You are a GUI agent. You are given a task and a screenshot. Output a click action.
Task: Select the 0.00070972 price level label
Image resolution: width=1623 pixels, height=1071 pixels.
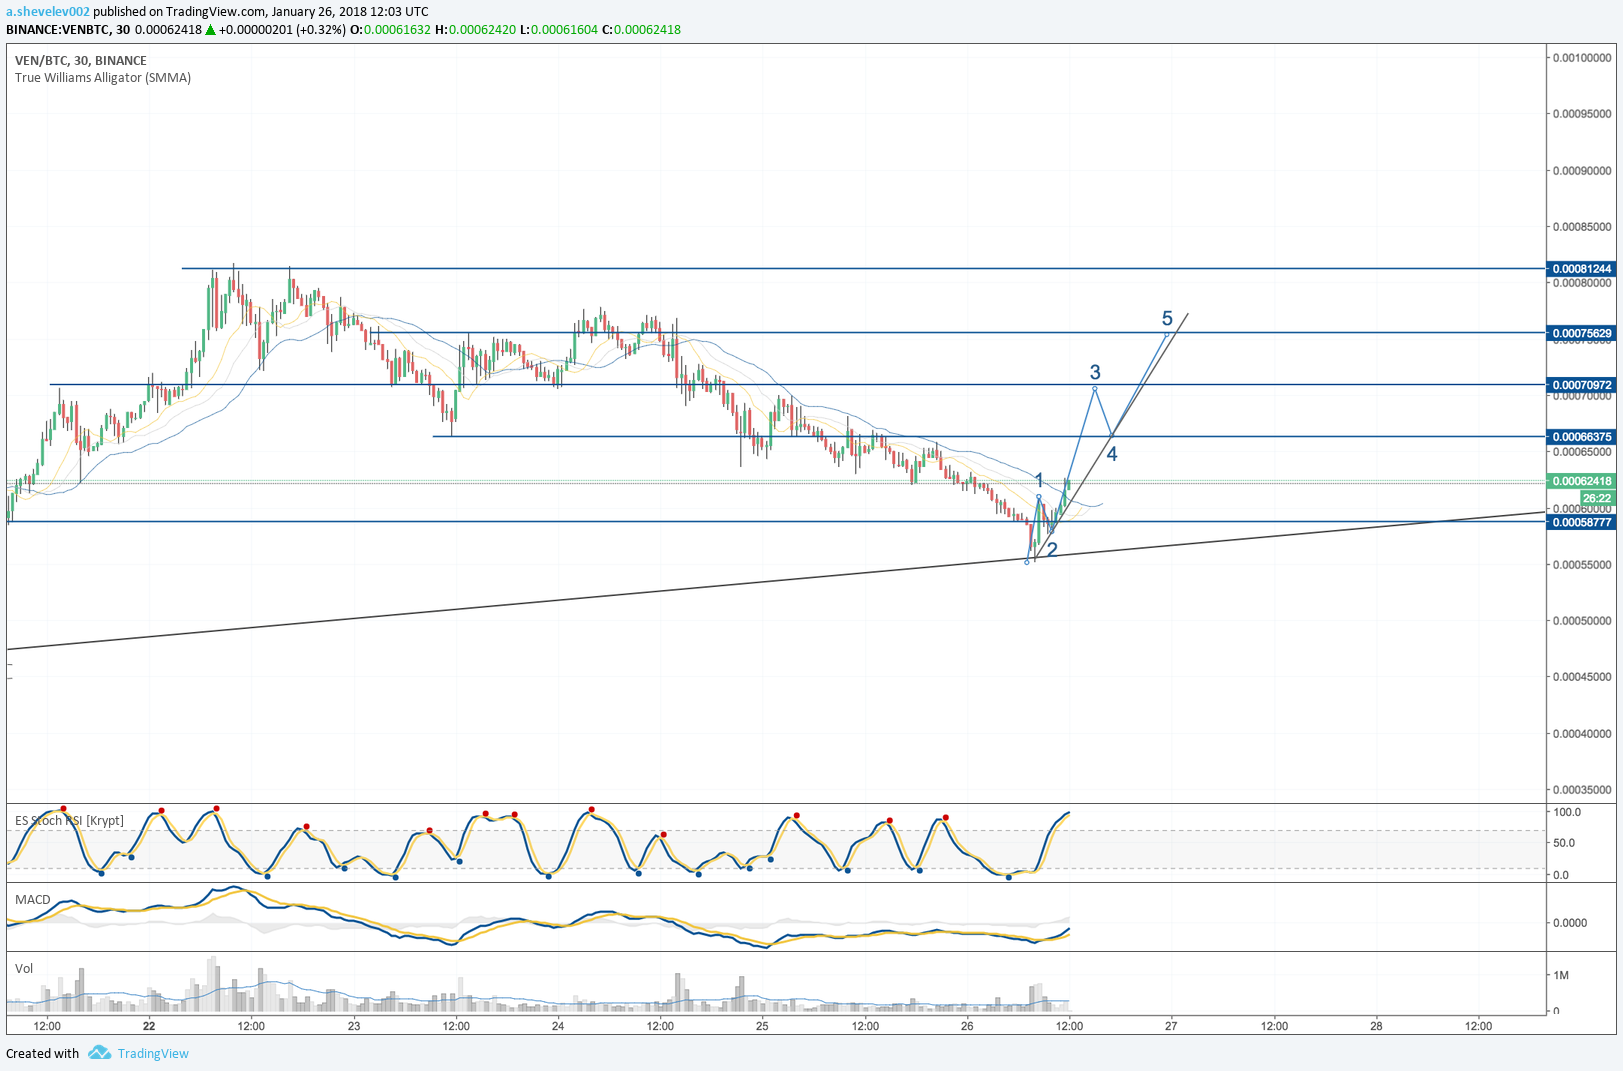[x=1581, y=385]
